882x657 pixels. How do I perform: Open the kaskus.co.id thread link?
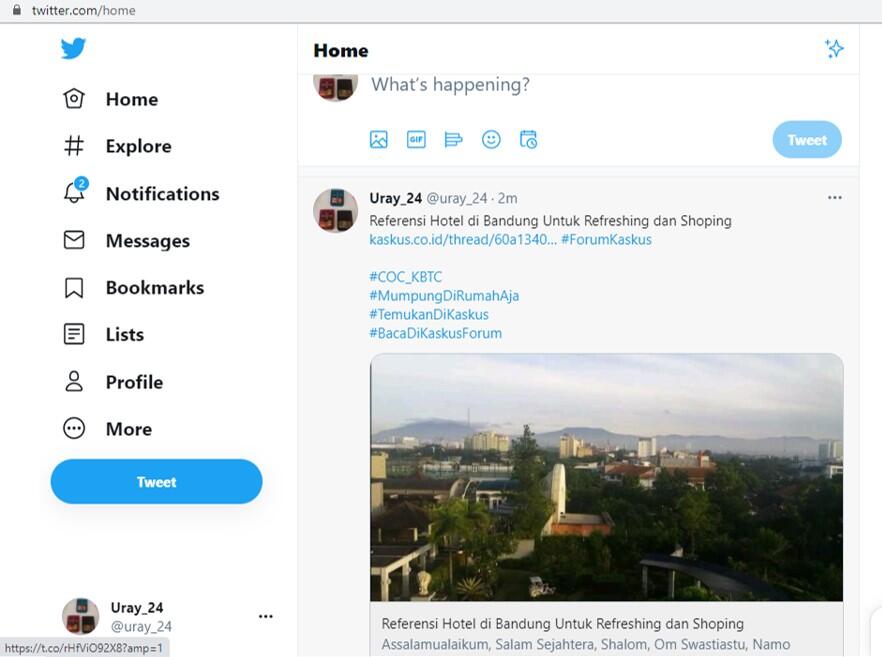pyautogui.click(x=463, y=239)
